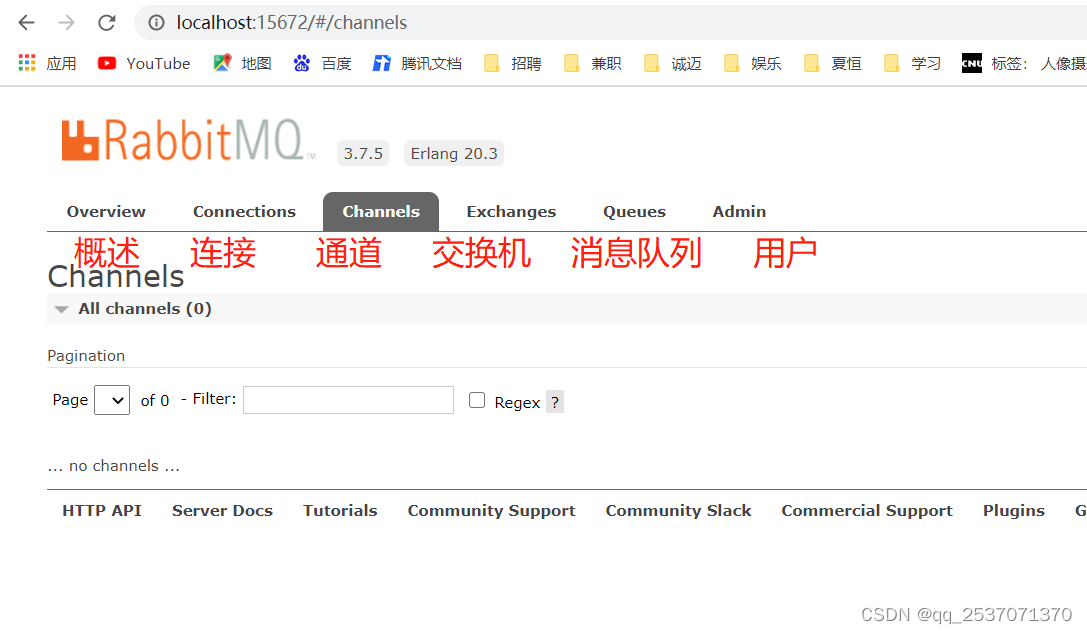Open the 百度 bookmark
This screenshot has width=1087, height=634.
tap(333, 62)
